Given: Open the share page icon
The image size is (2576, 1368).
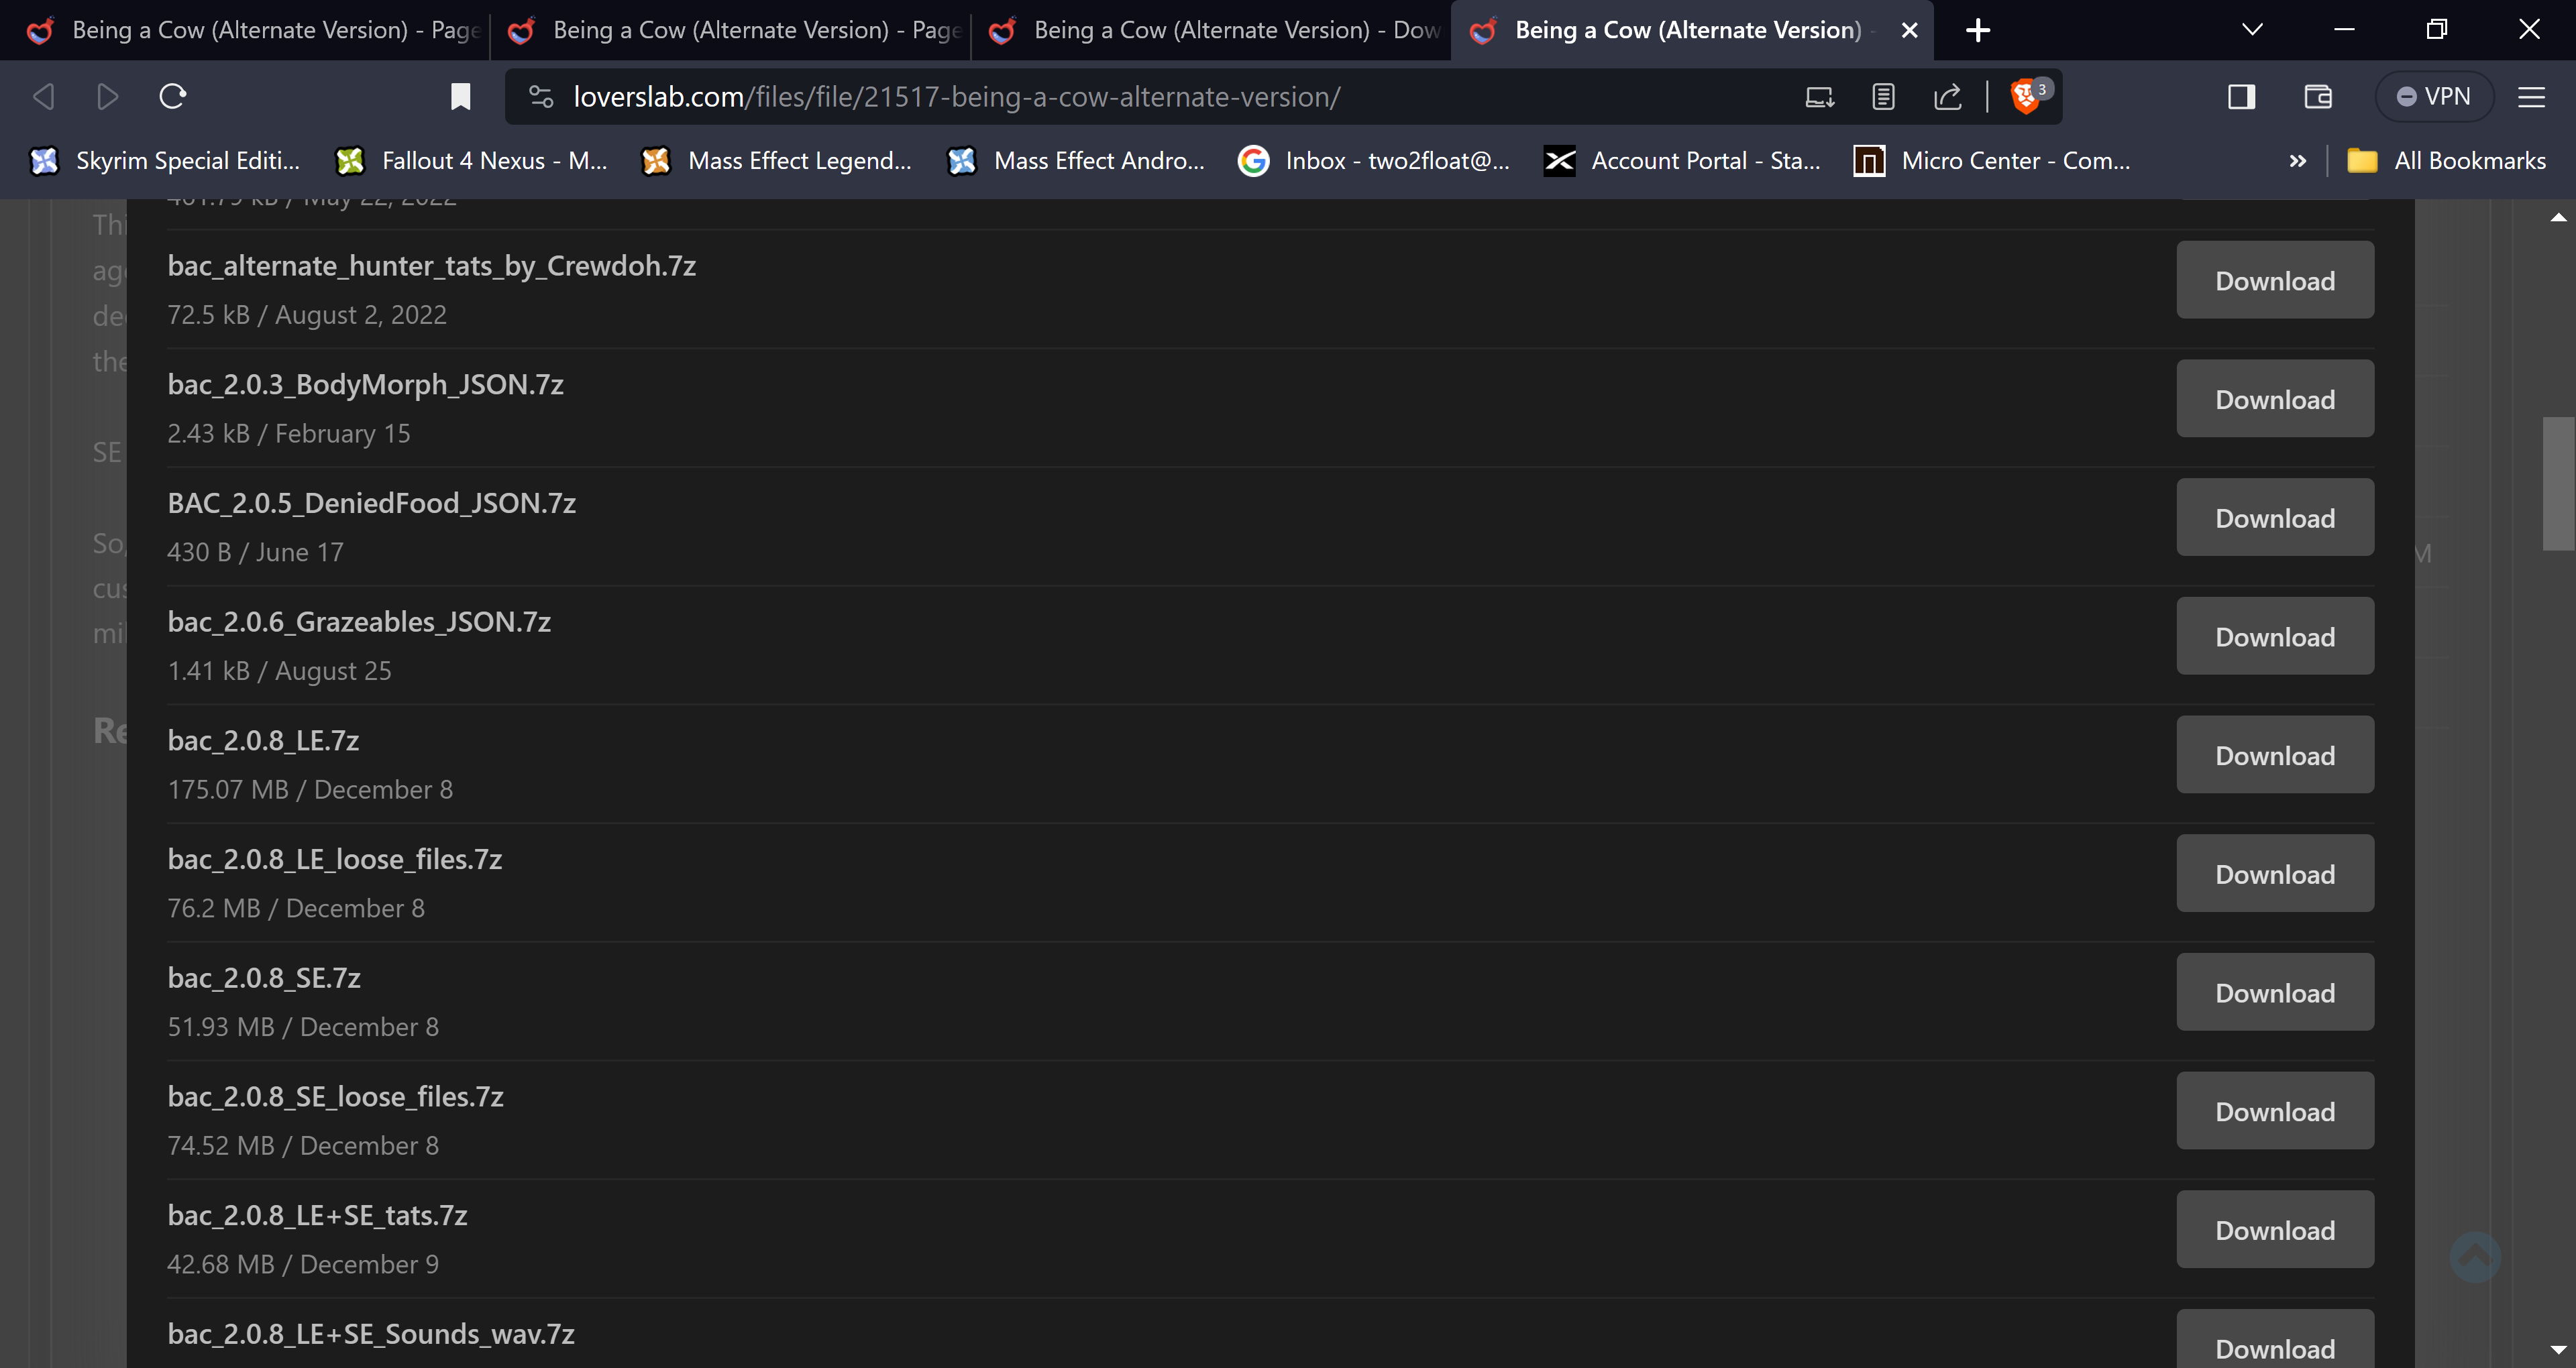Looking at the screenshot, I should (x=1947, y=97).
